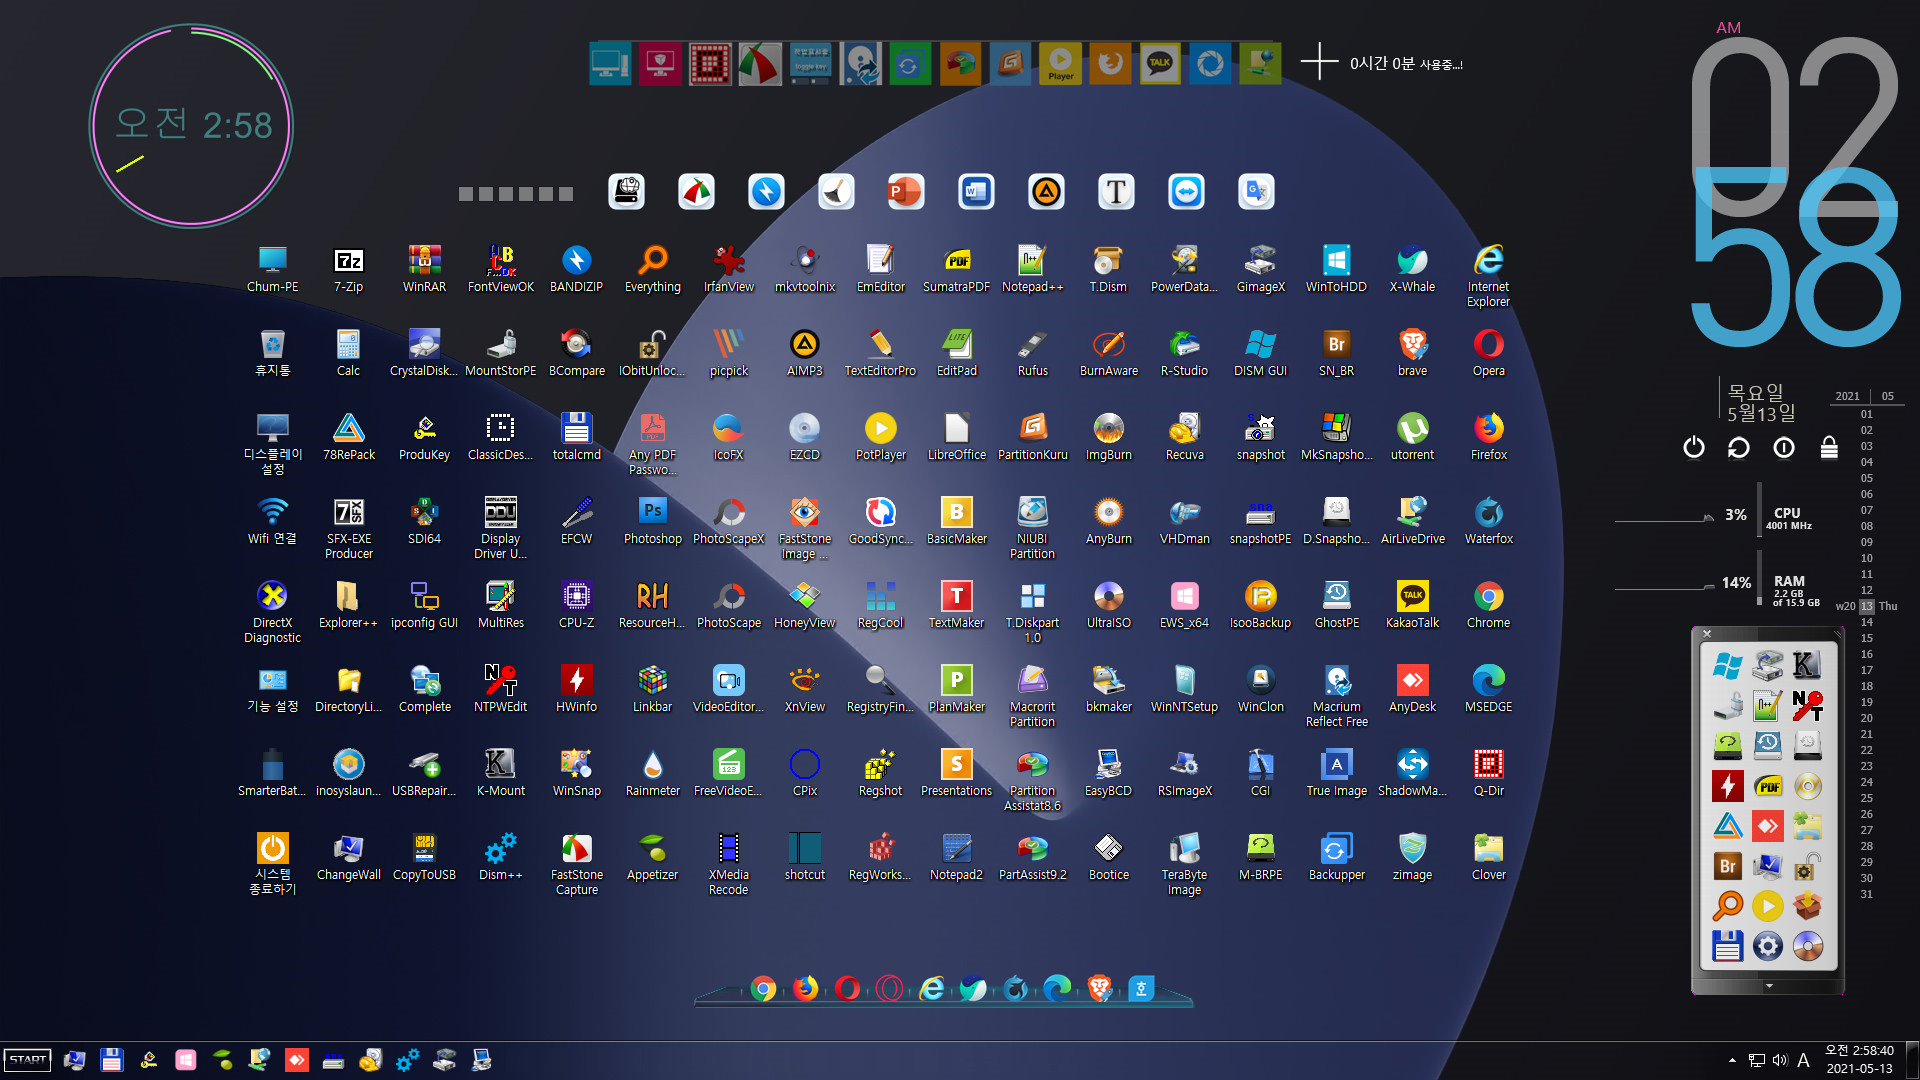Open utorrent icon
Screen dimensions: 1920x1080
tap(1412, 436)
